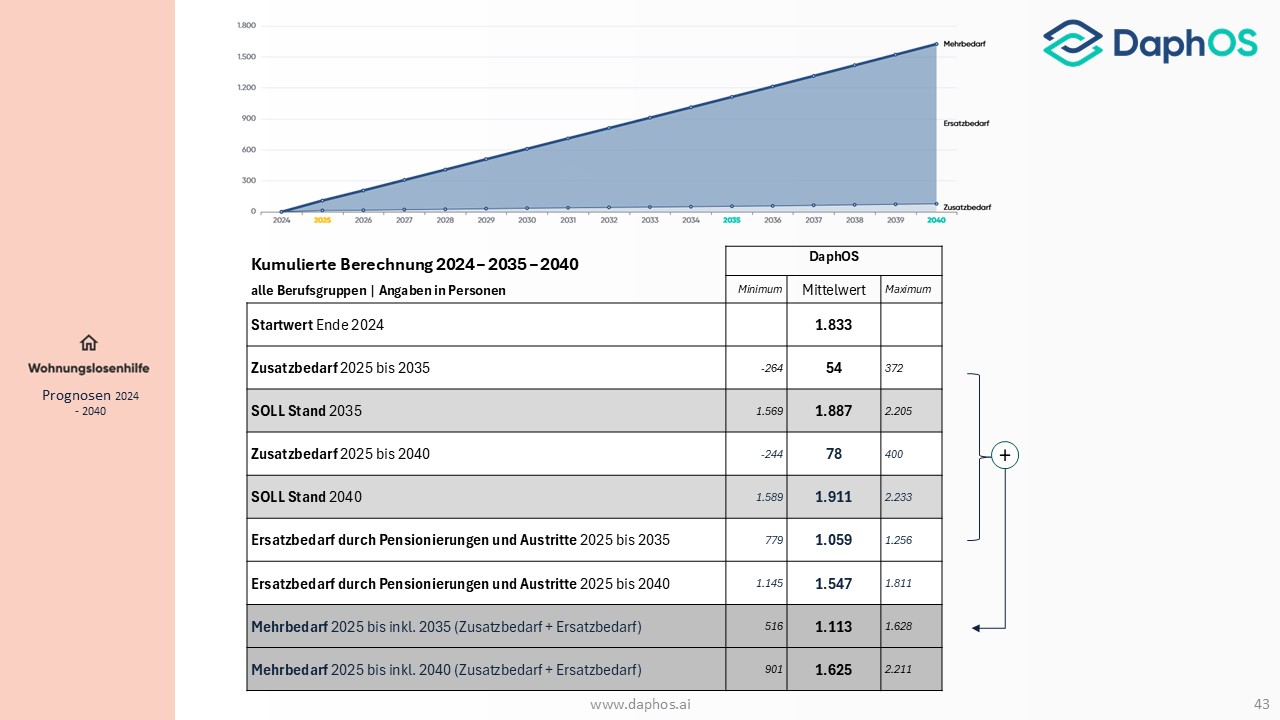Select the highlighted 2035 year on chart axis

pos(731,220)
